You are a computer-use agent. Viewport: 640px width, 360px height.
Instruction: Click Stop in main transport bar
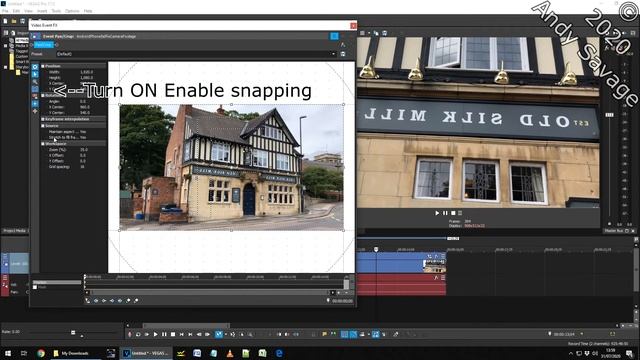(x=173, y=334)
